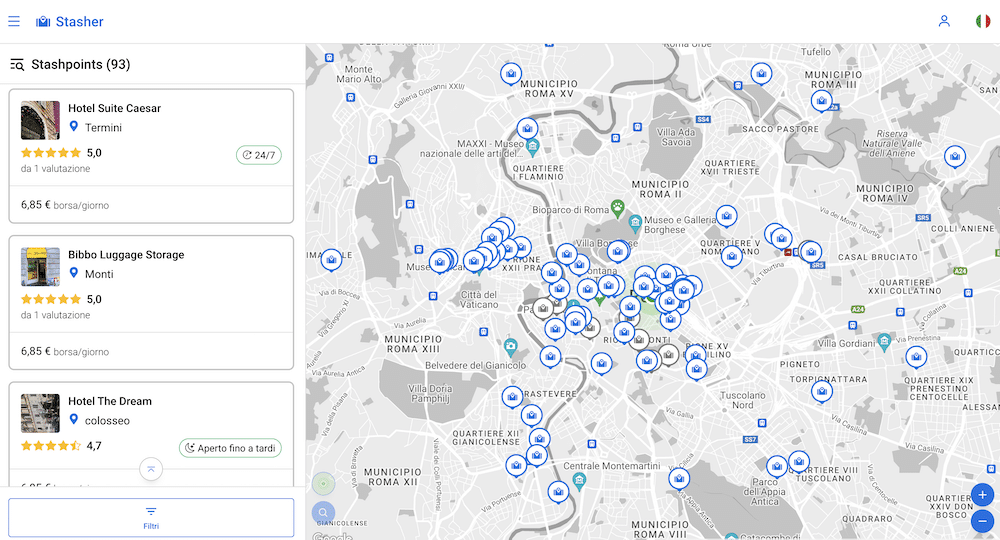Click the Villa Gordiani landmark icon
The width and height of the screenshot is (1000, 540).
[884, 342]
